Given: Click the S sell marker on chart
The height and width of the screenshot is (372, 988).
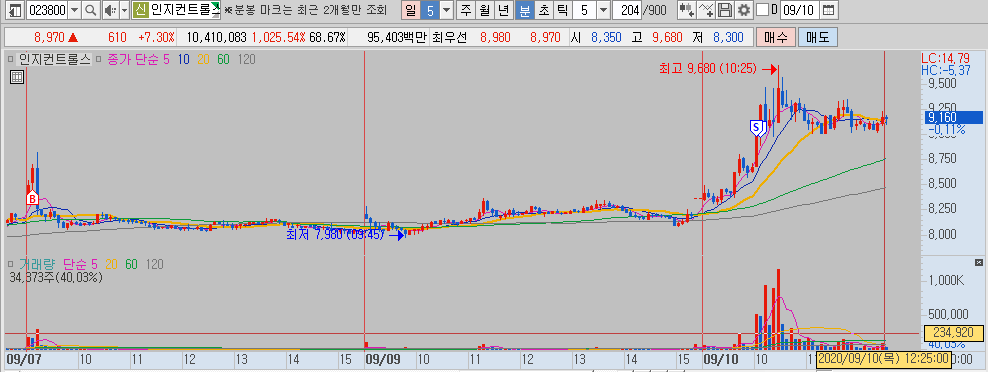Looking at the screenshot, I should pos(756,127).
